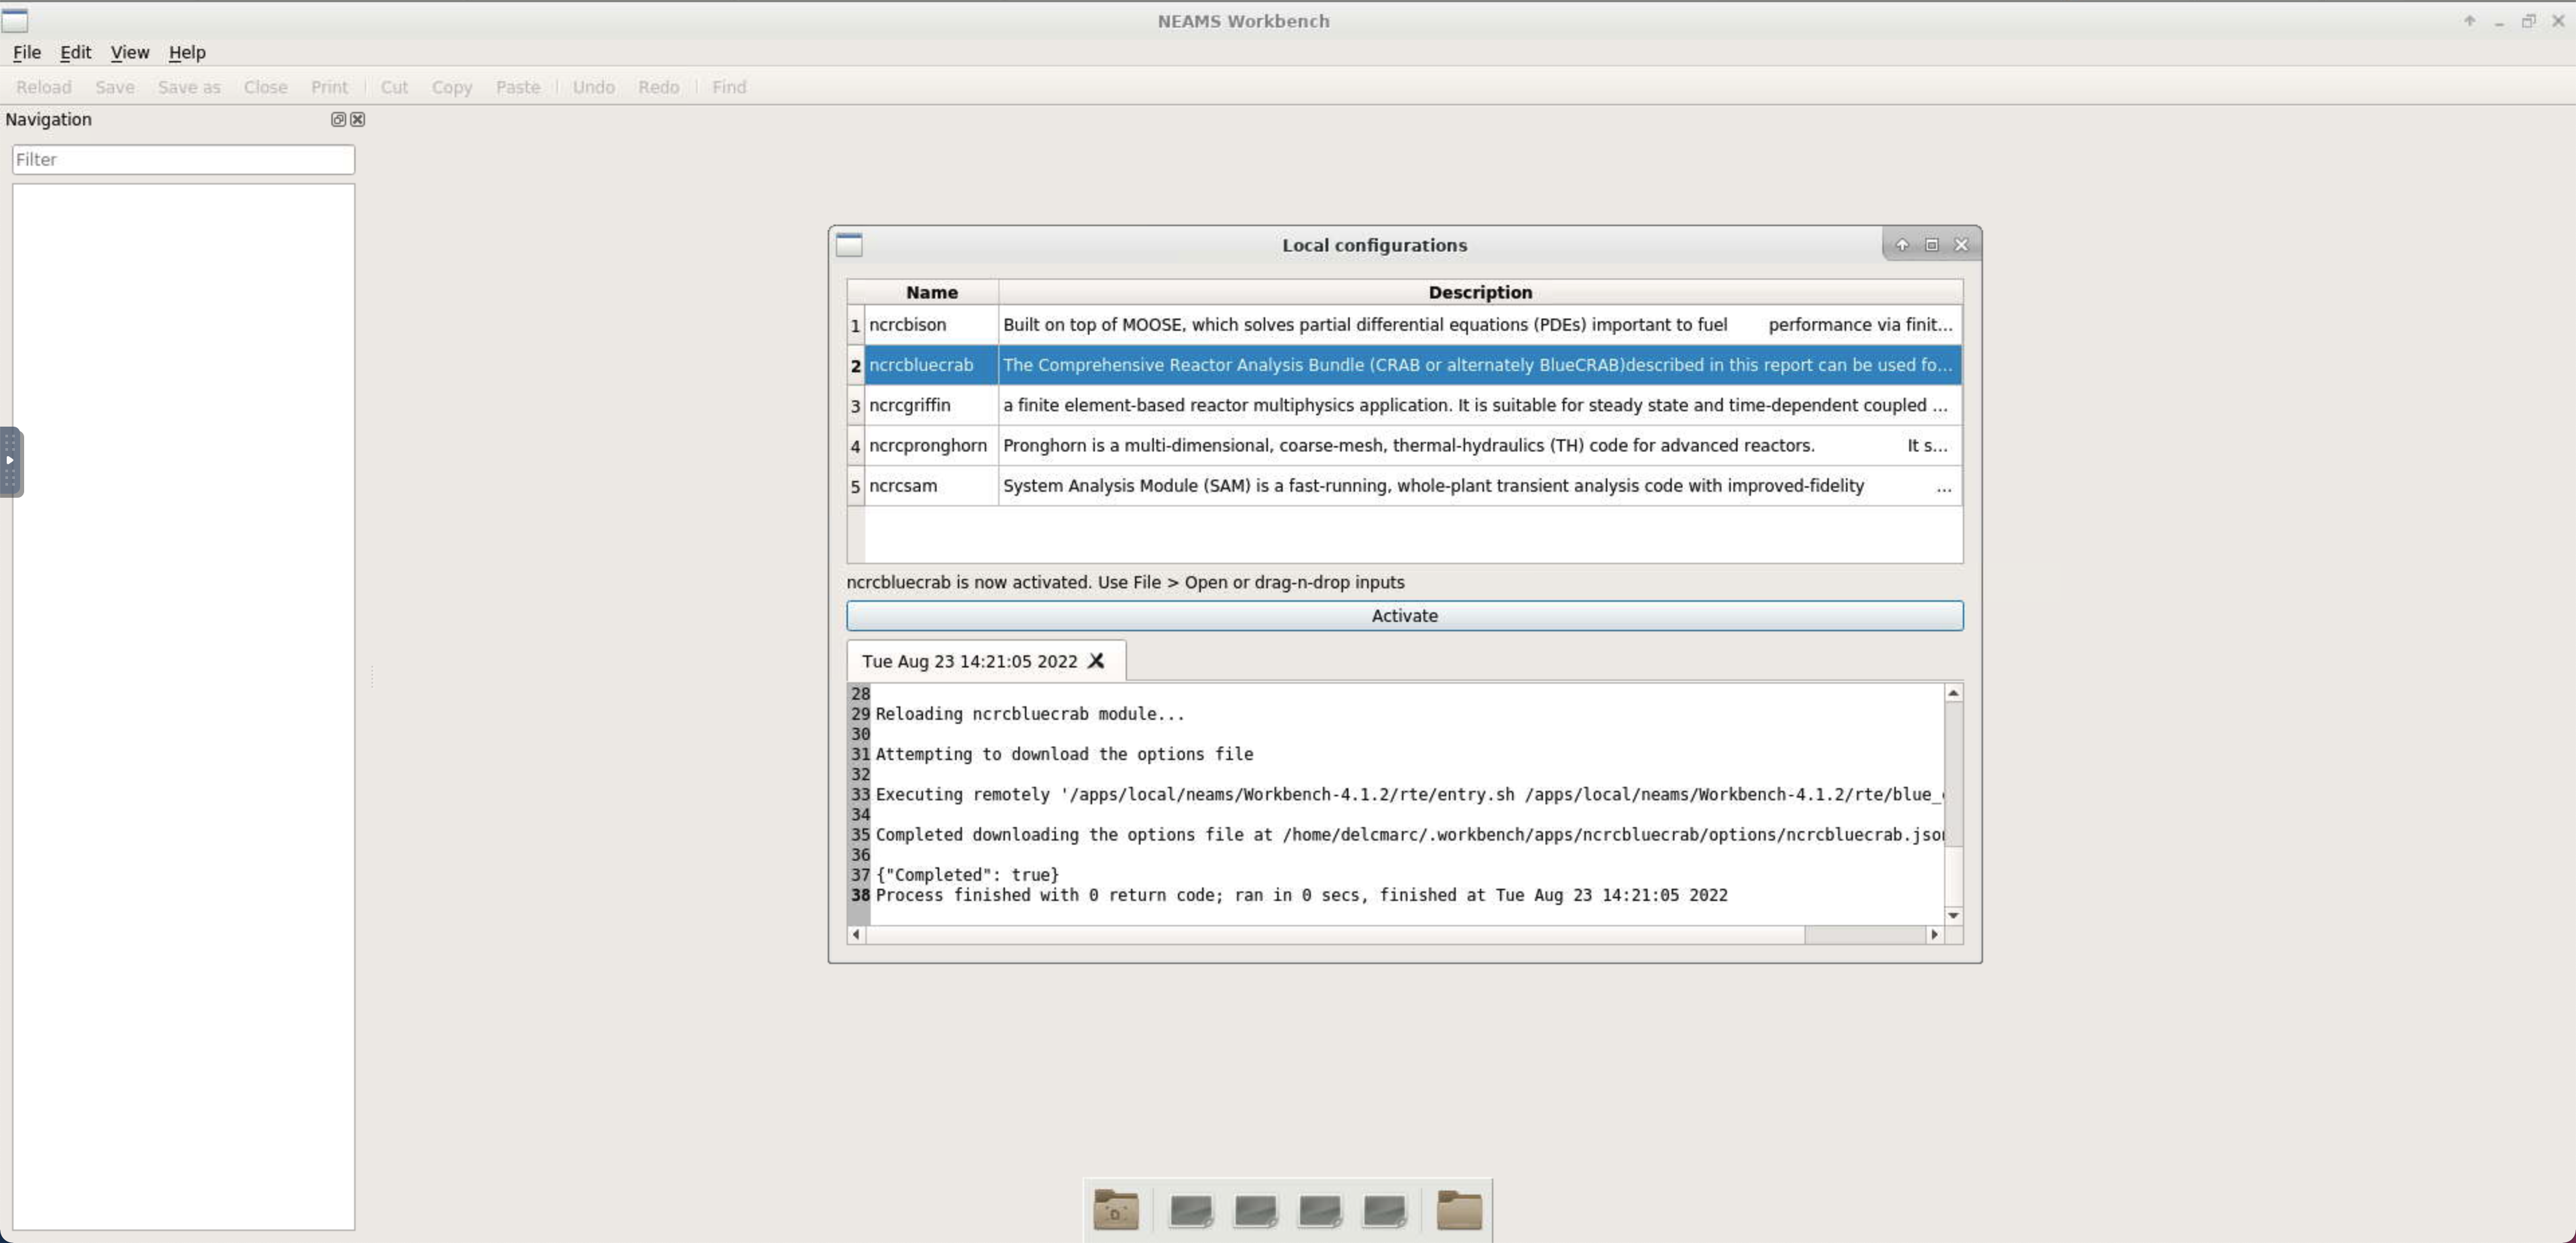2576x1243 pixels.
Task: Expand the collapsed side panel handle on left edge
Action: click(x=10, y=461)
